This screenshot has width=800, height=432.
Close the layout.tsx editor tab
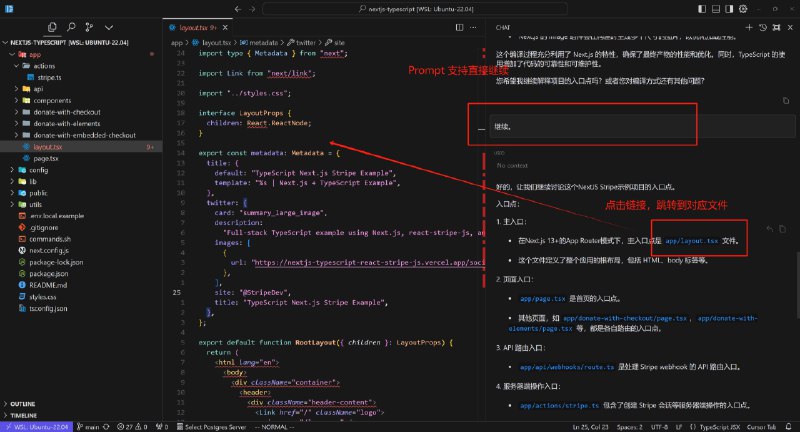pyautogui.click(x=225, y=28)
